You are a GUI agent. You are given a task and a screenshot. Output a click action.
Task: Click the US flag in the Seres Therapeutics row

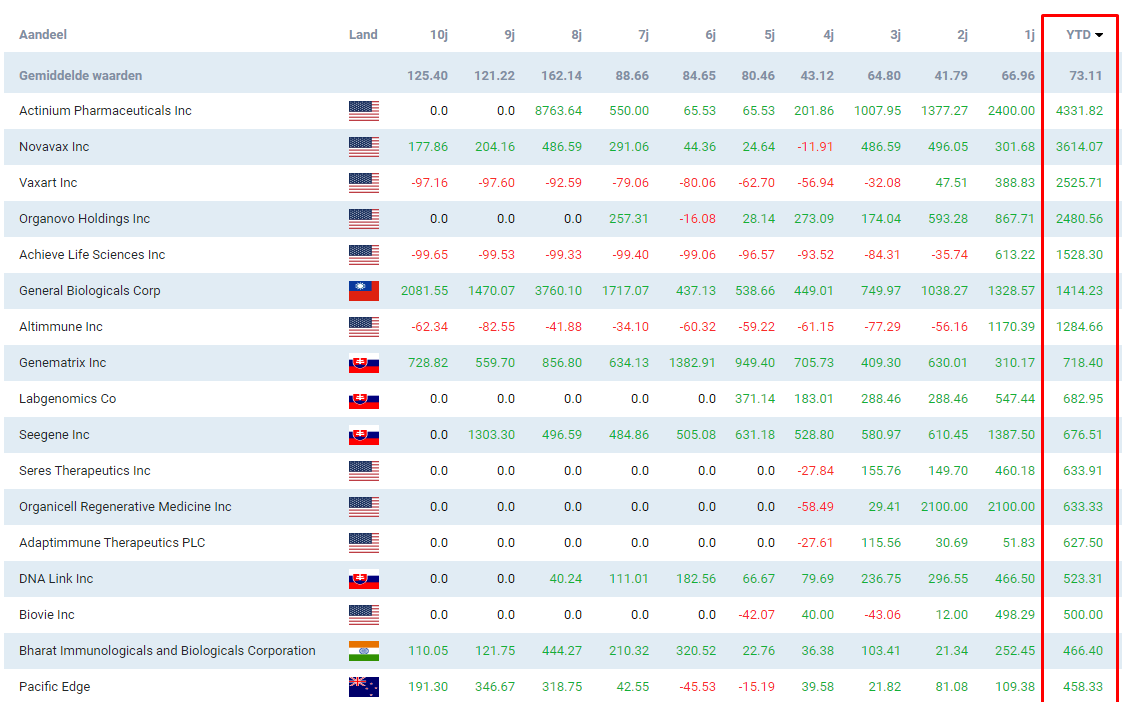[364, 471]
